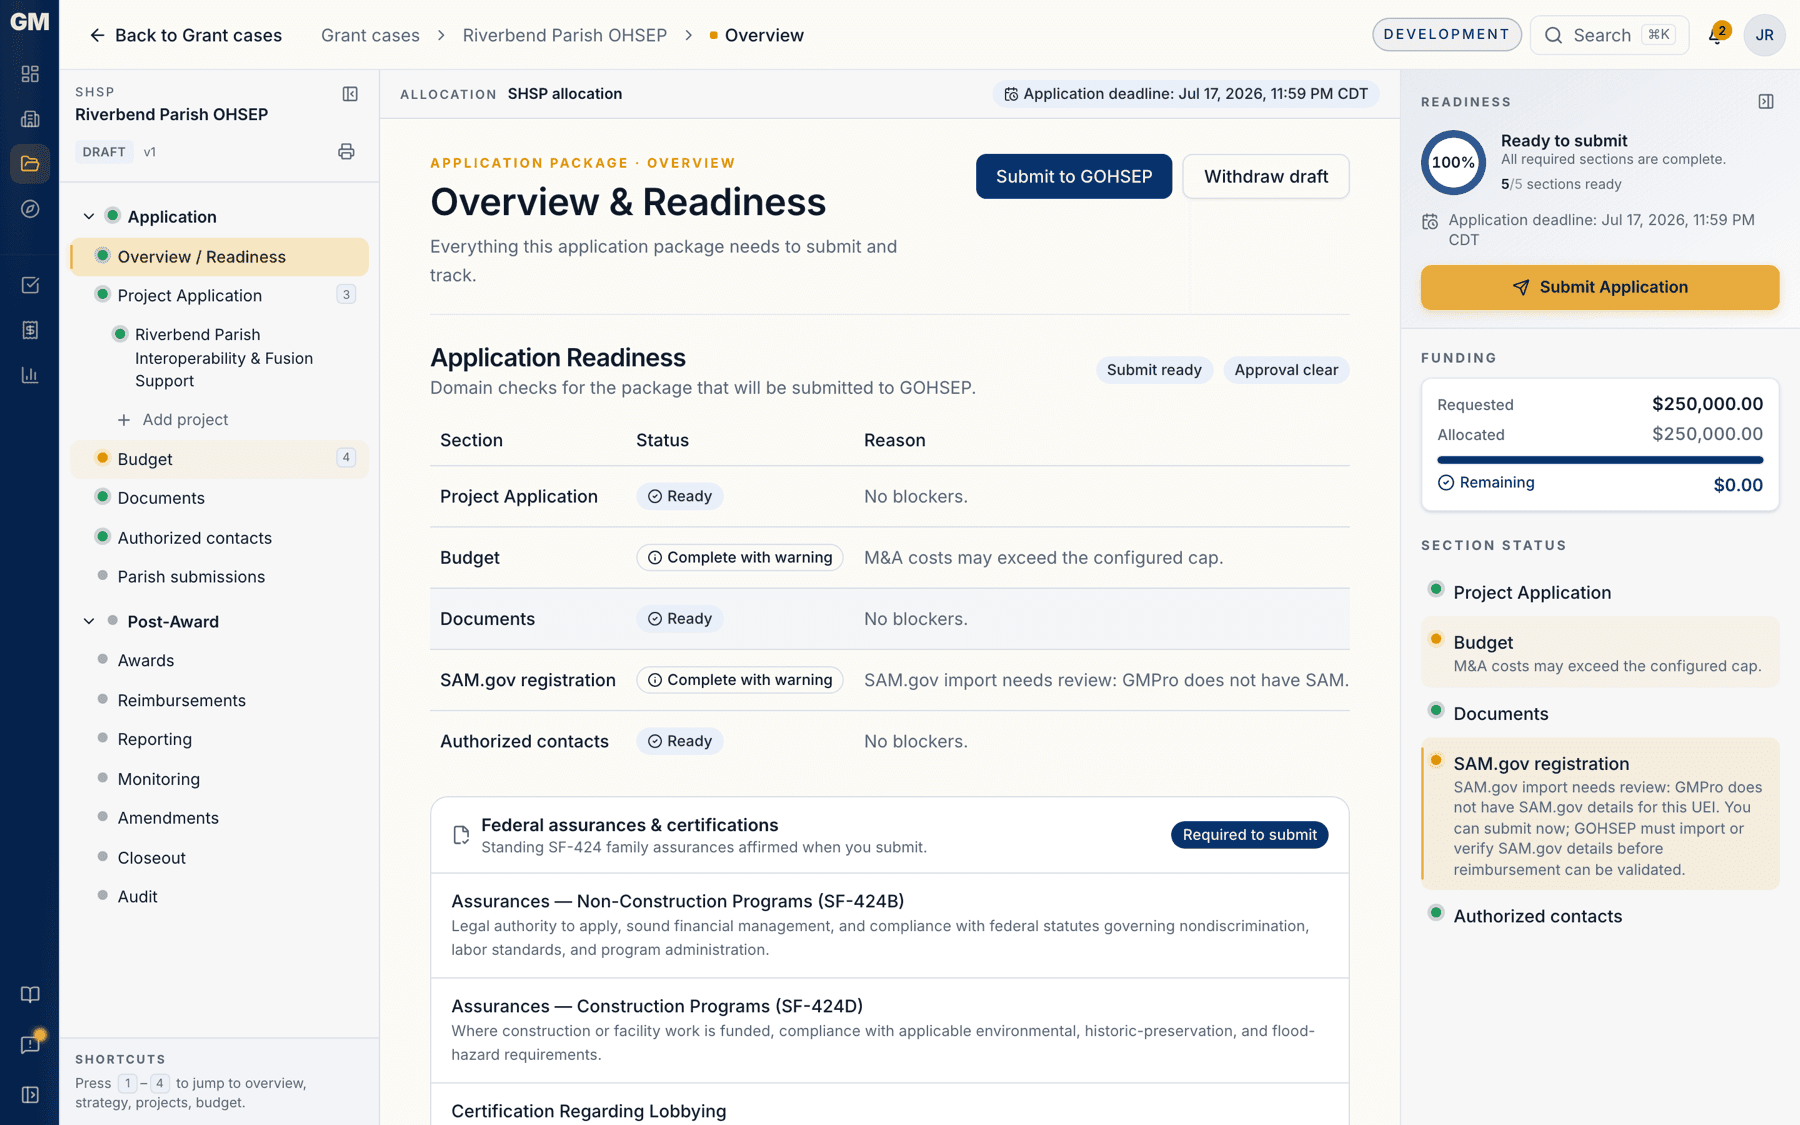This screenshot has height=1125, width=1800.
Task: Open the book documentation icon in rail
Action: point(30,994)
